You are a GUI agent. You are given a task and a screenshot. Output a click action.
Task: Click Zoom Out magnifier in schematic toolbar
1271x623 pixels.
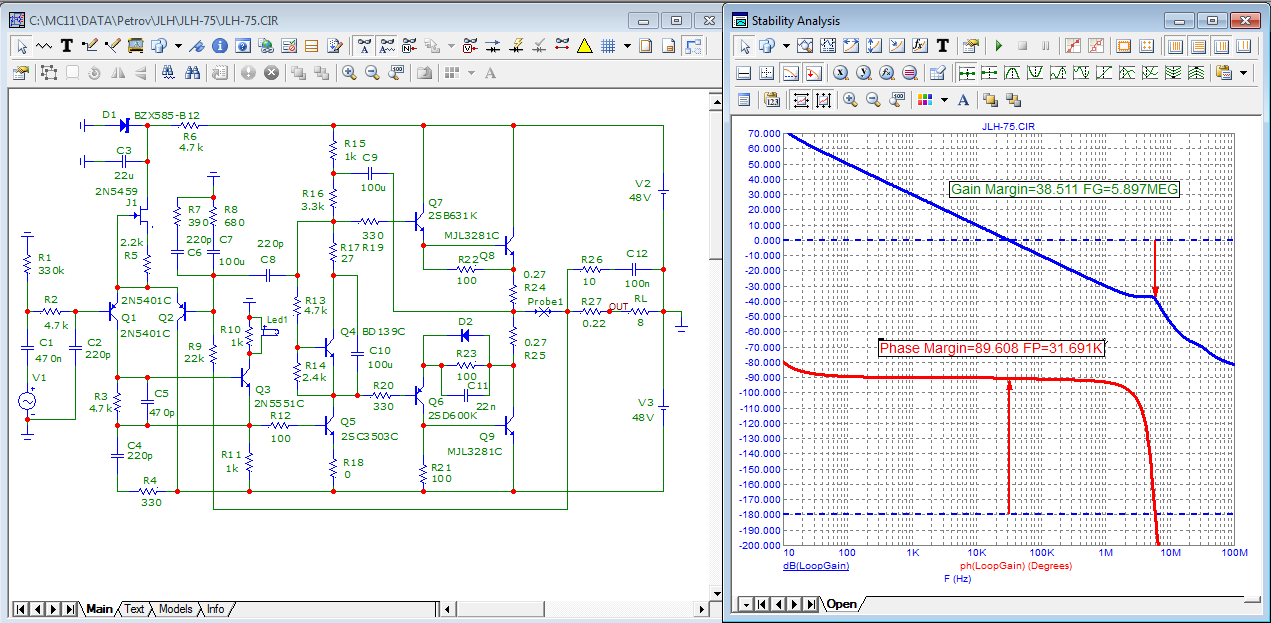pyautogui.click(x=372, y=73)
